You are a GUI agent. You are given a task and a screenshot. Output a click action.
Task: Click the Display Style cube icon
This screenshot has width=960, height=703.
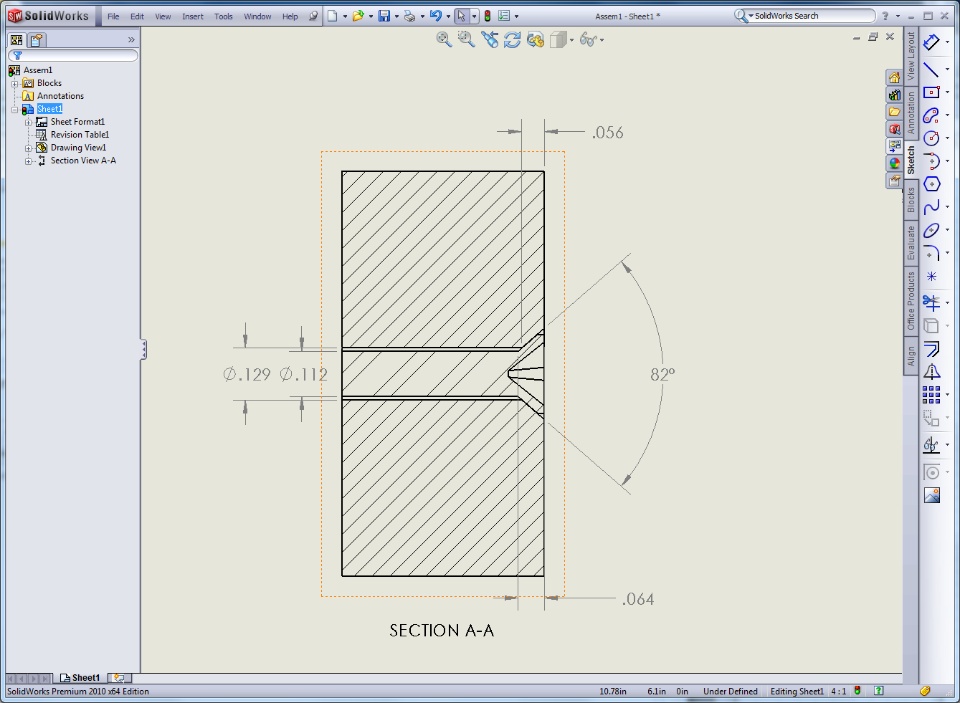point(558,40)
